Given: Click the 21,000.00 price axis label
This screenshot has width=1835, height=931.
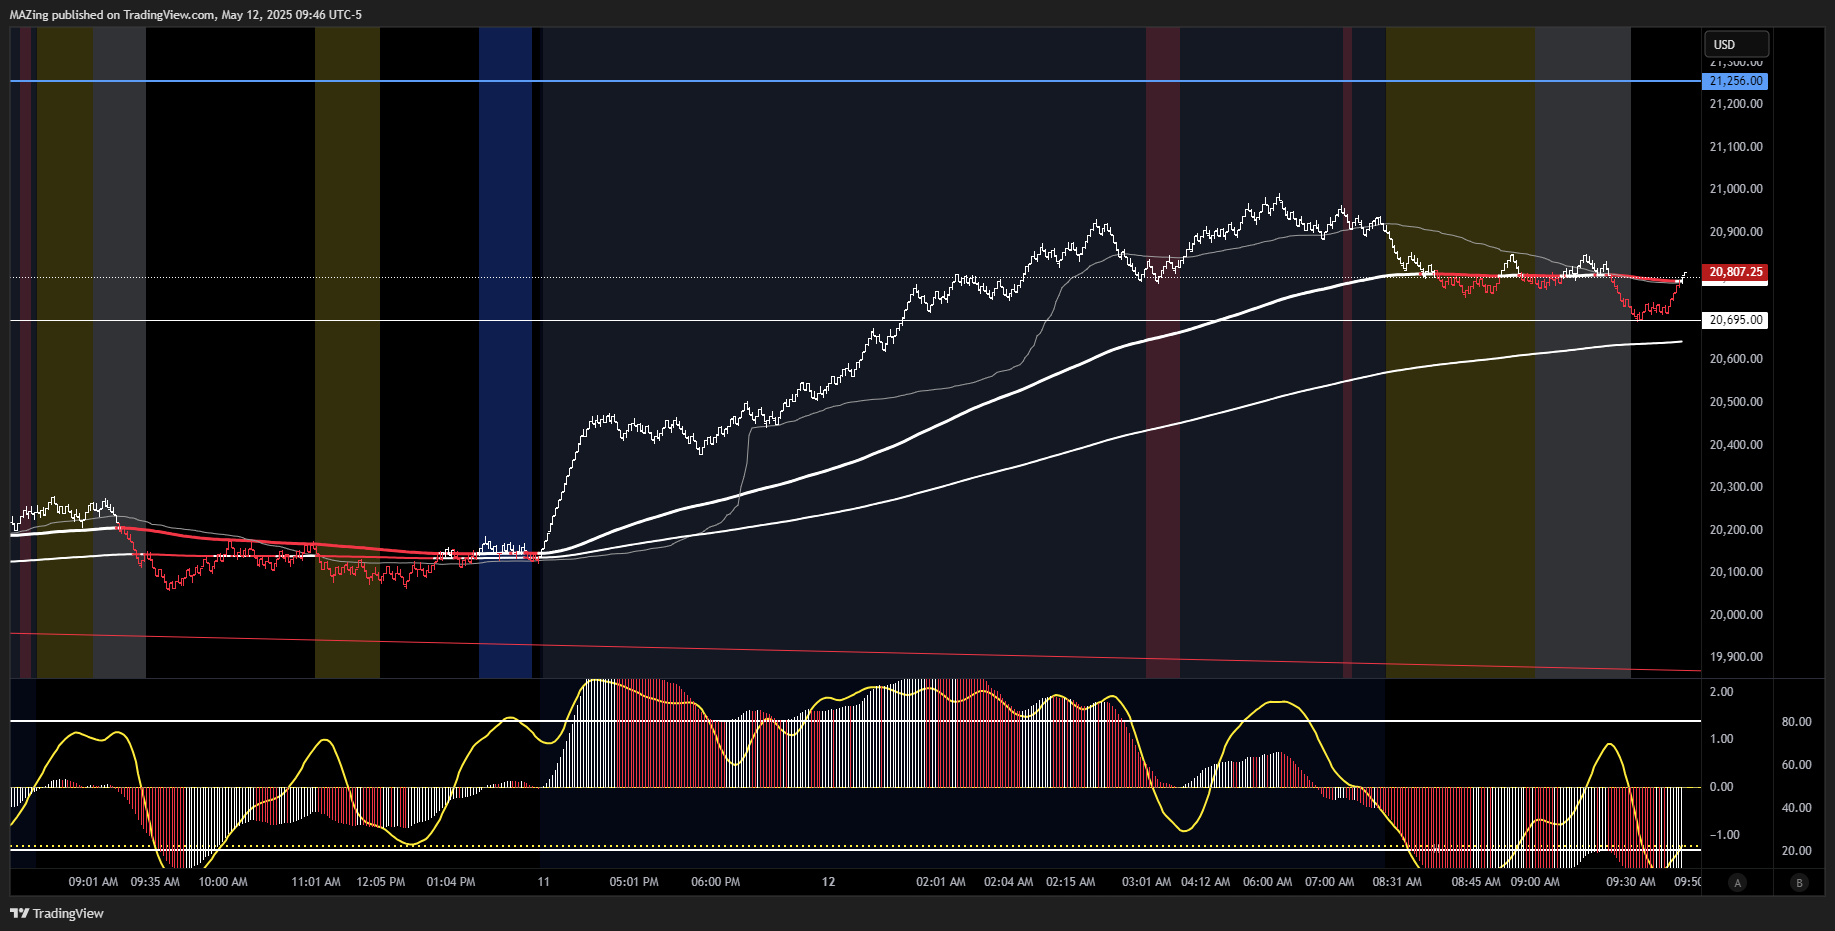Looking at the screenshot, I should tap(1736, 189).
